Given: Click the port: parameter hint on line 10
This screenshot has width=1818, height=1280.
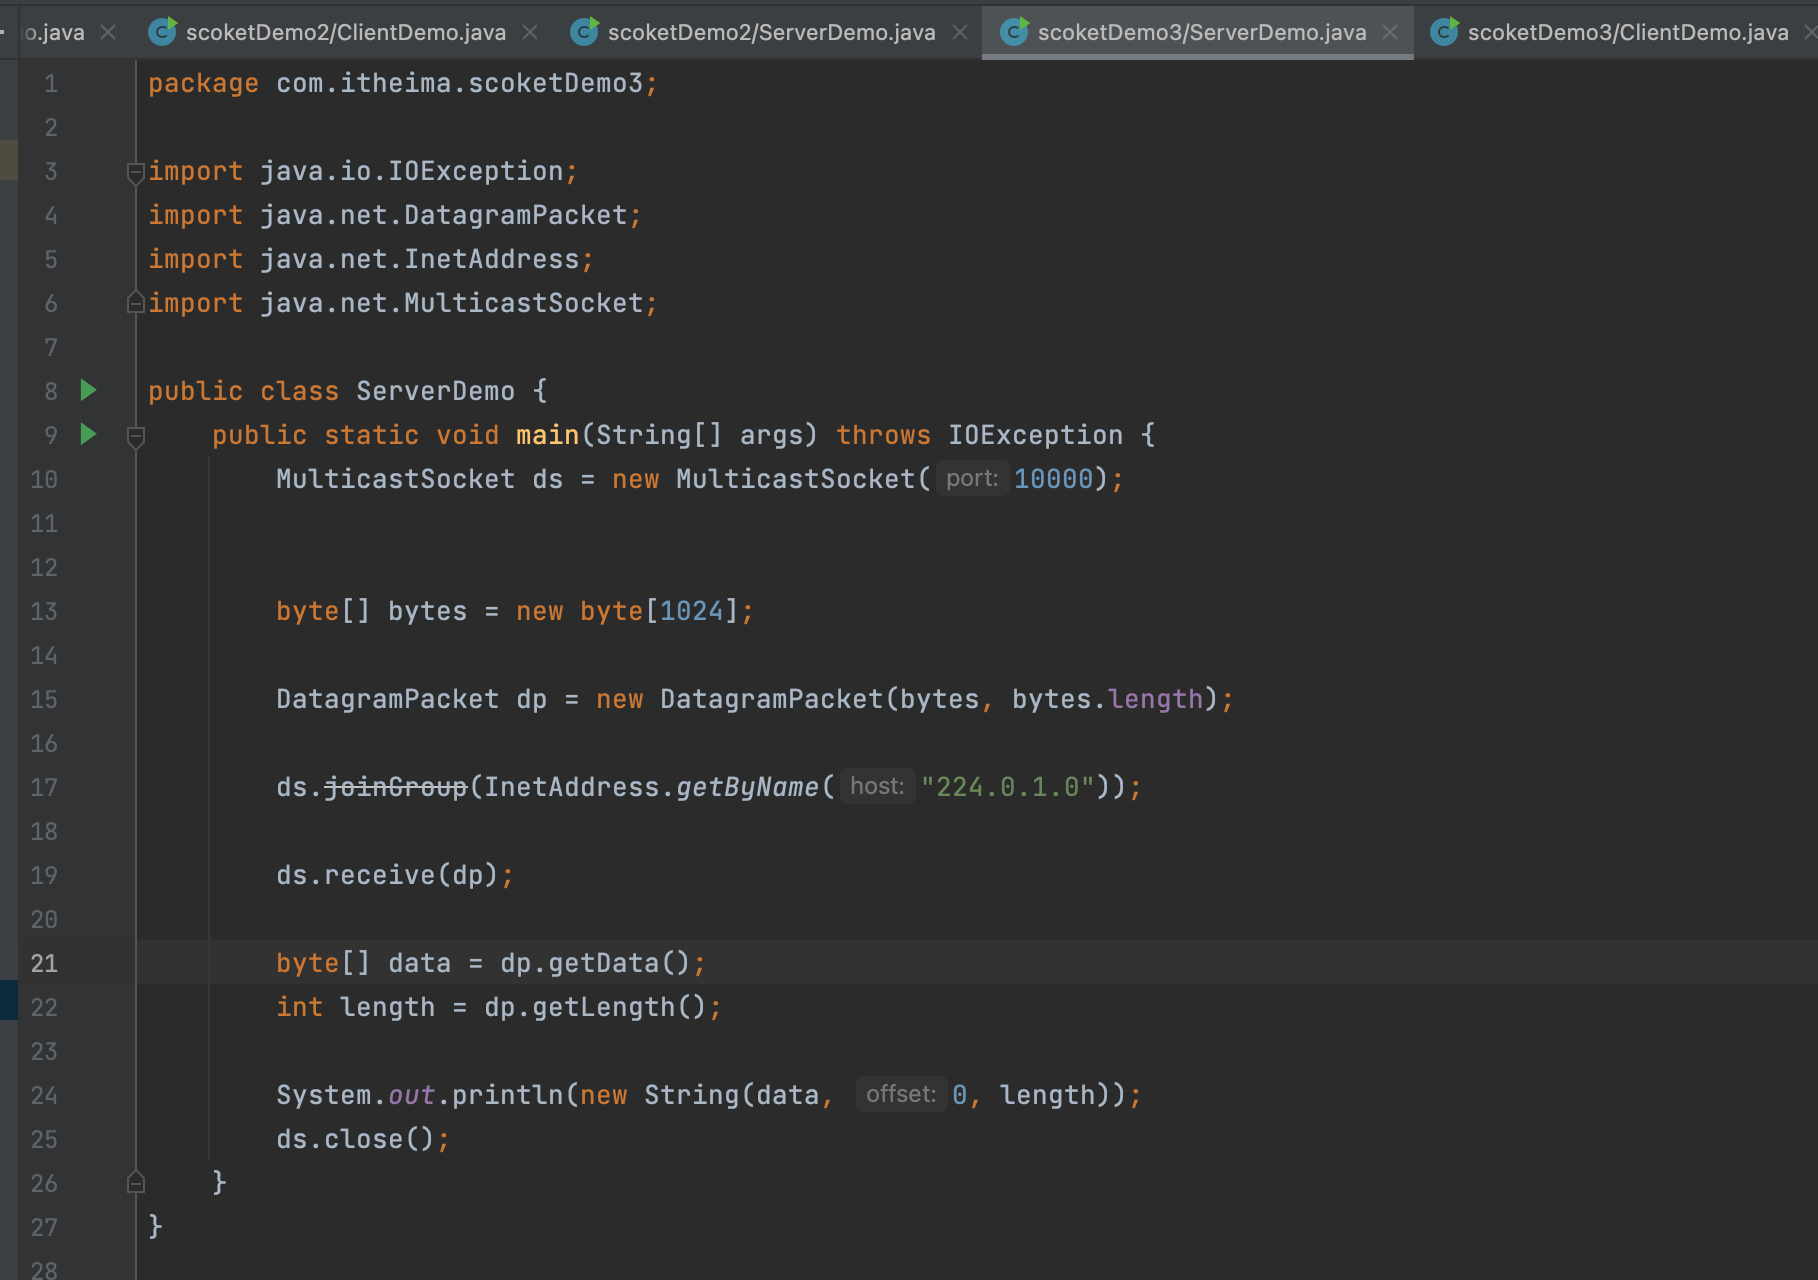Looking at the screenshot, I should click(x=972, y=479).
